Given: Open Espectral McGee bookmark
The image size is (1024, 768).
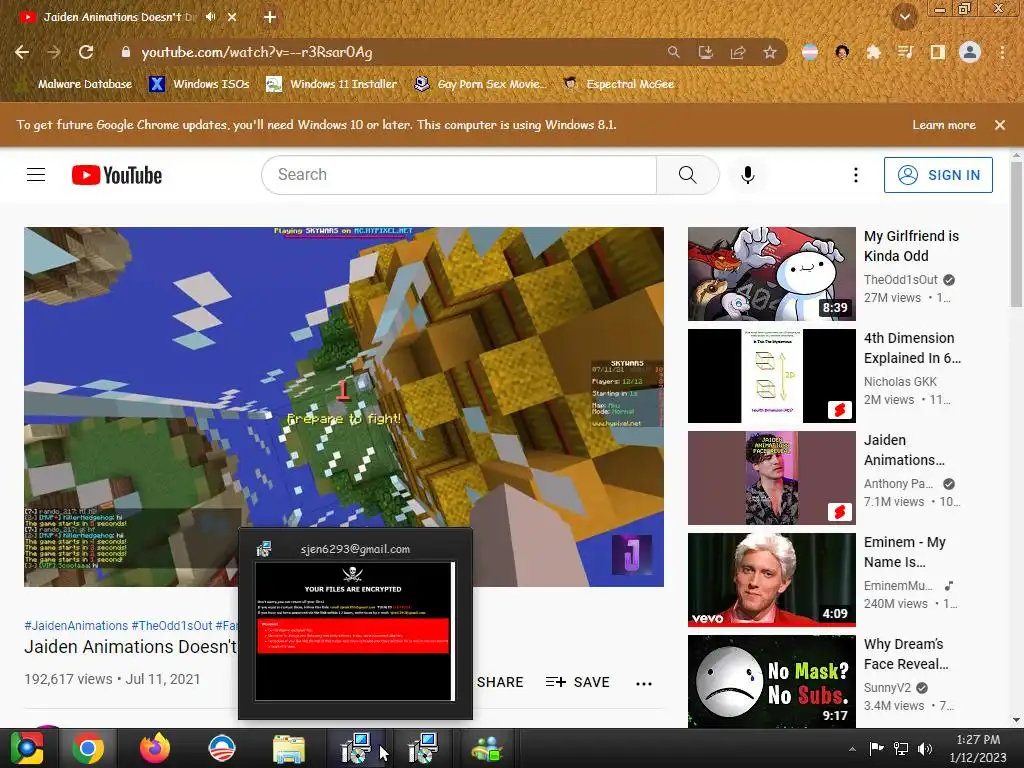Looking at the screenshot, I should coord(619,84).
